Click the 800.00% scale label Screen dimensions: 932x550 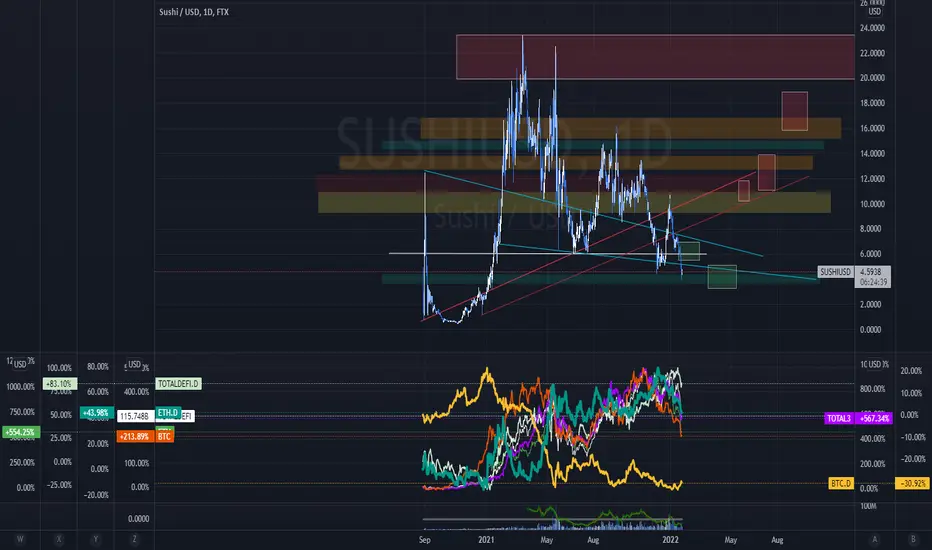click(x=873, y=389)
